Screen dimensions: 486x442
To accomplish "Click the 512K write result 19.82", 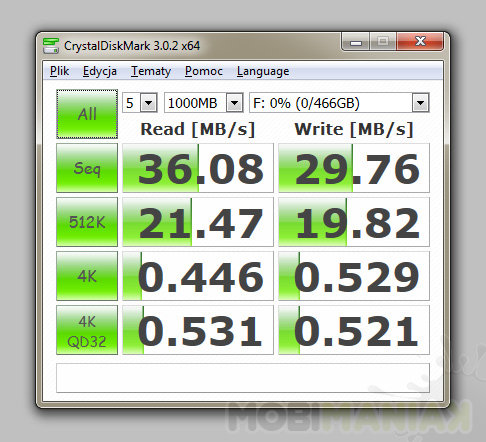I will 354,222.
